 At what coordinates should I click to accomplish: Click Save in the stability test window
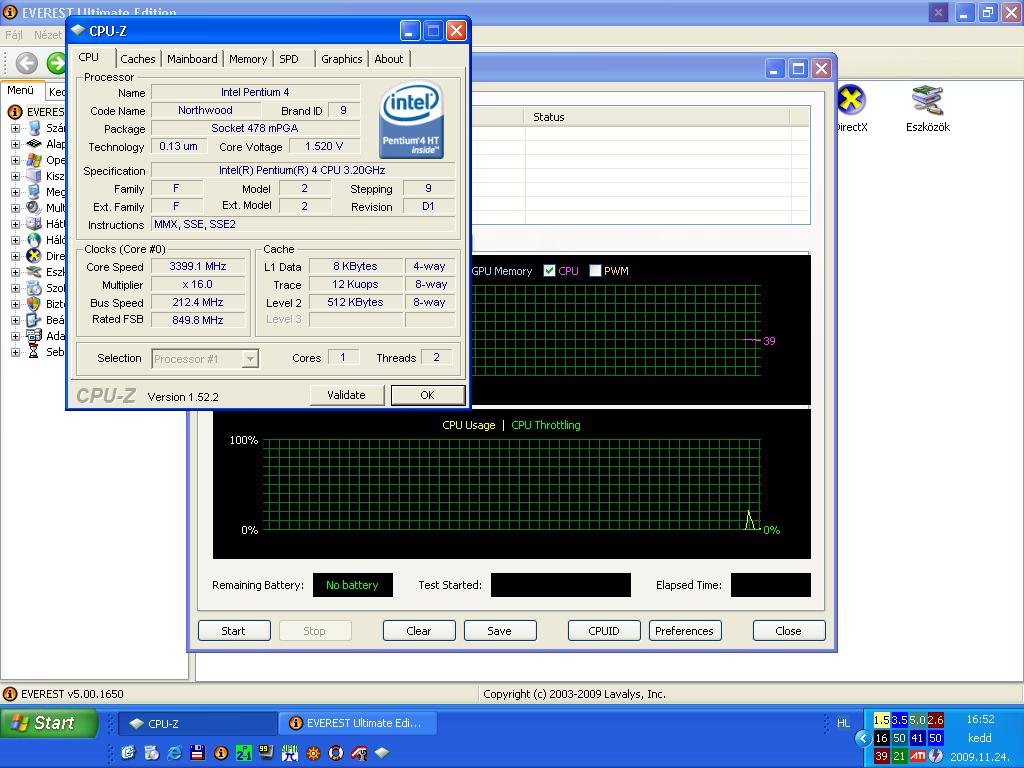coord(500,631)
